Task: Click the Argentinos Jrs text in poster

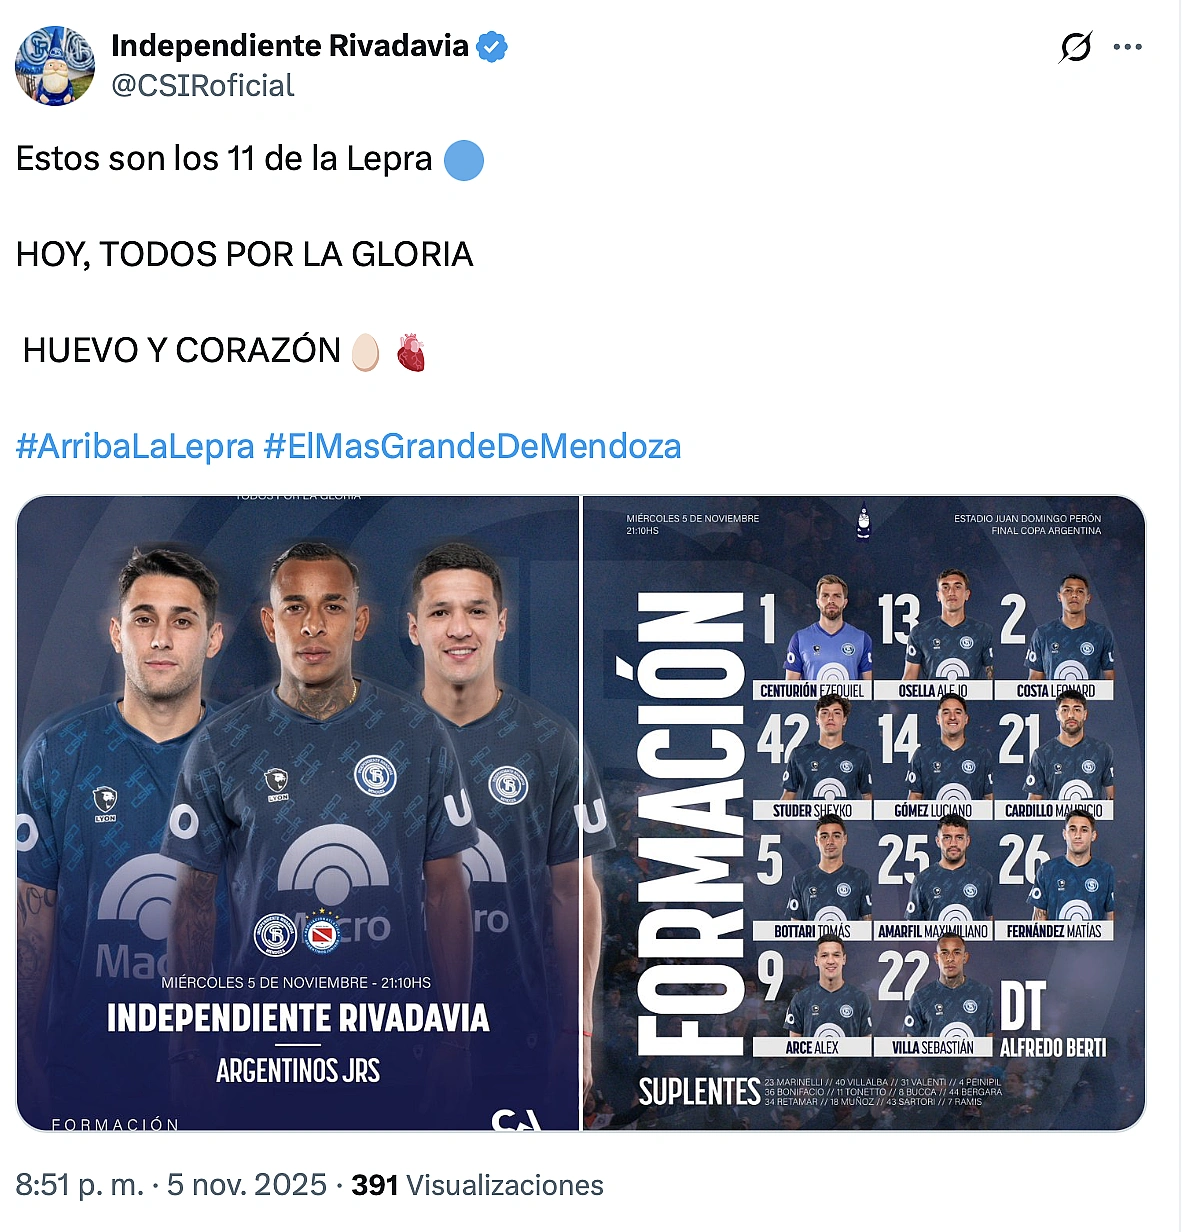Action: pos(298,1071)
